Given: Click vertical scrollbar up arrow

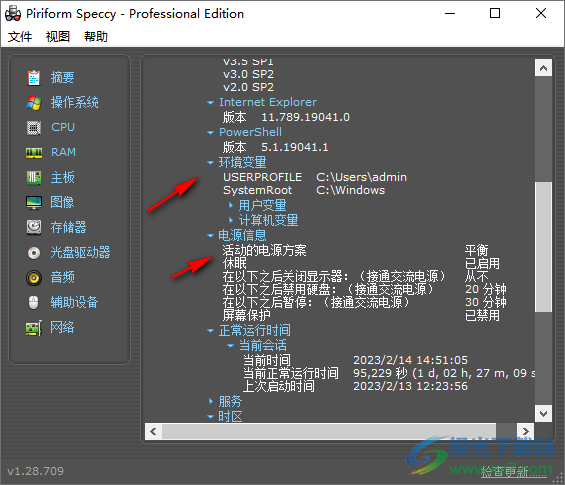Looking at the screenshot, I should point(543,68).
